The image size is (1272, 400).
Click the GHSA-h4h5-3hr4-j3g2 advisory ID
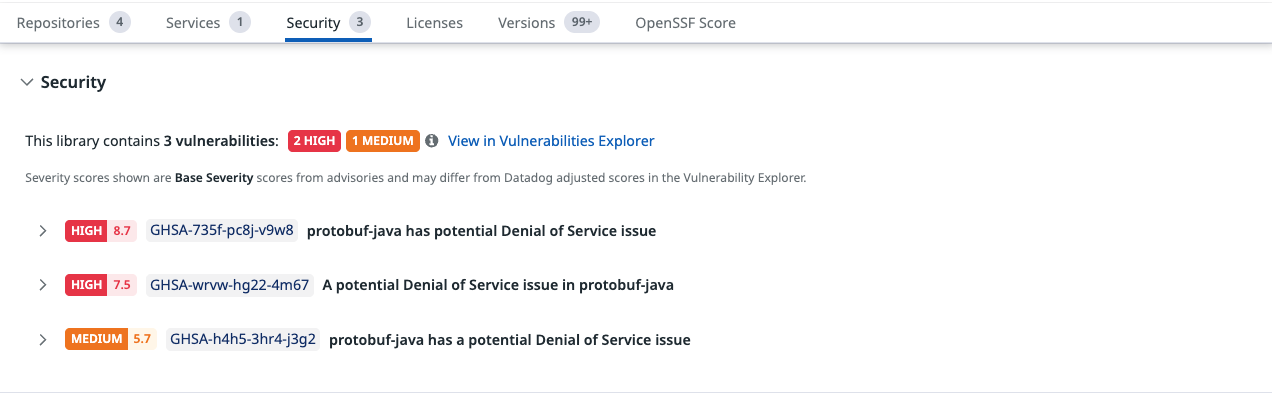click(243, 340)
